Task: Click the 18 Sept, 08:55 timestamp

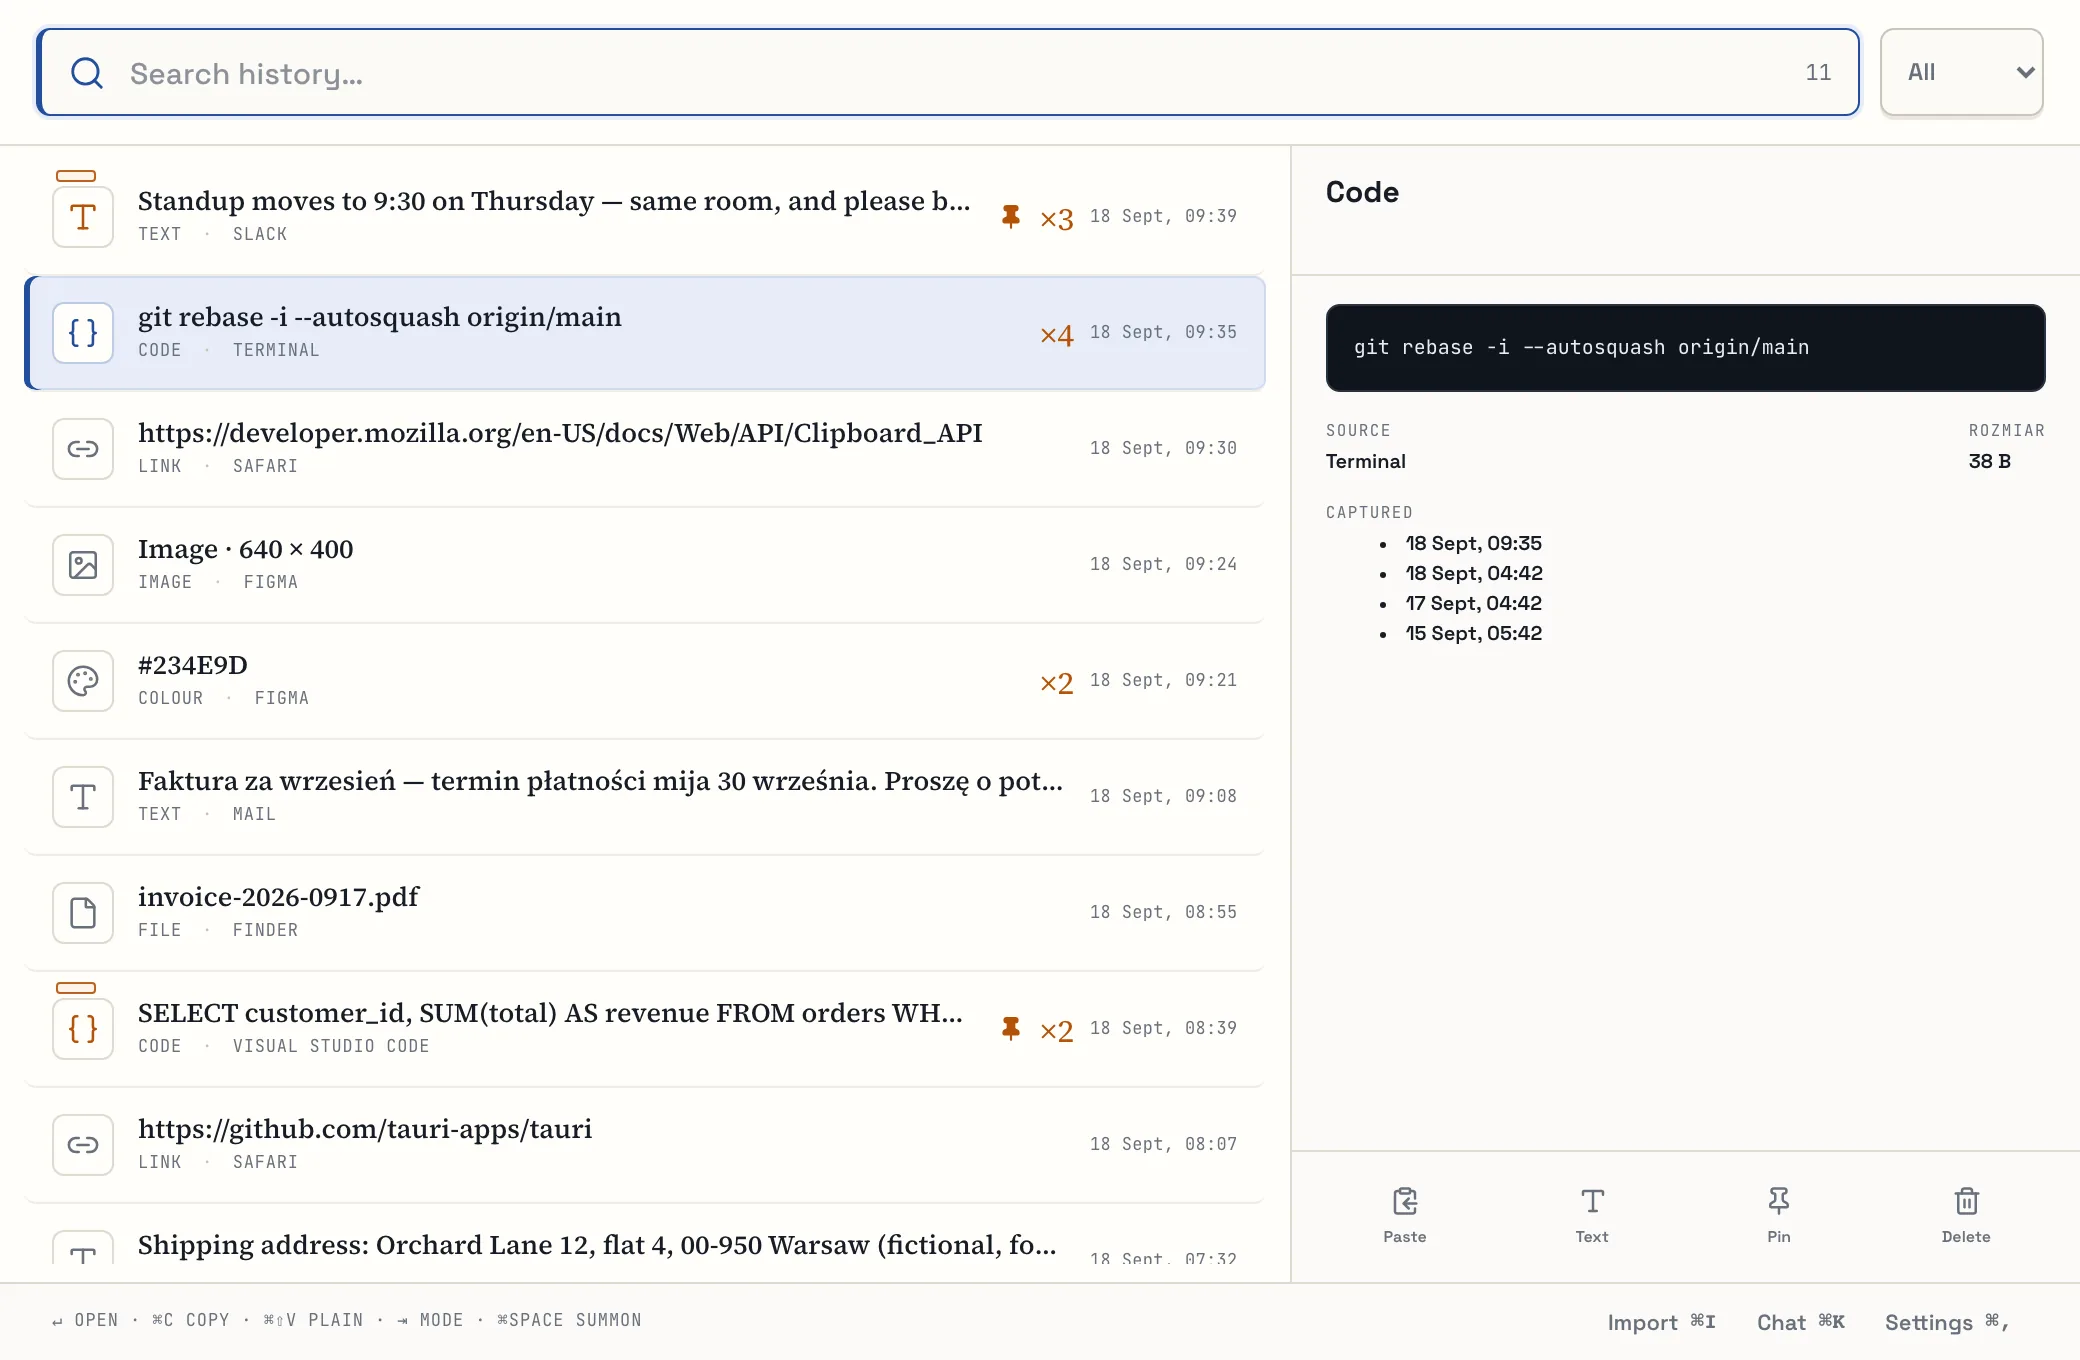Action: click(x=1163, y=912)
